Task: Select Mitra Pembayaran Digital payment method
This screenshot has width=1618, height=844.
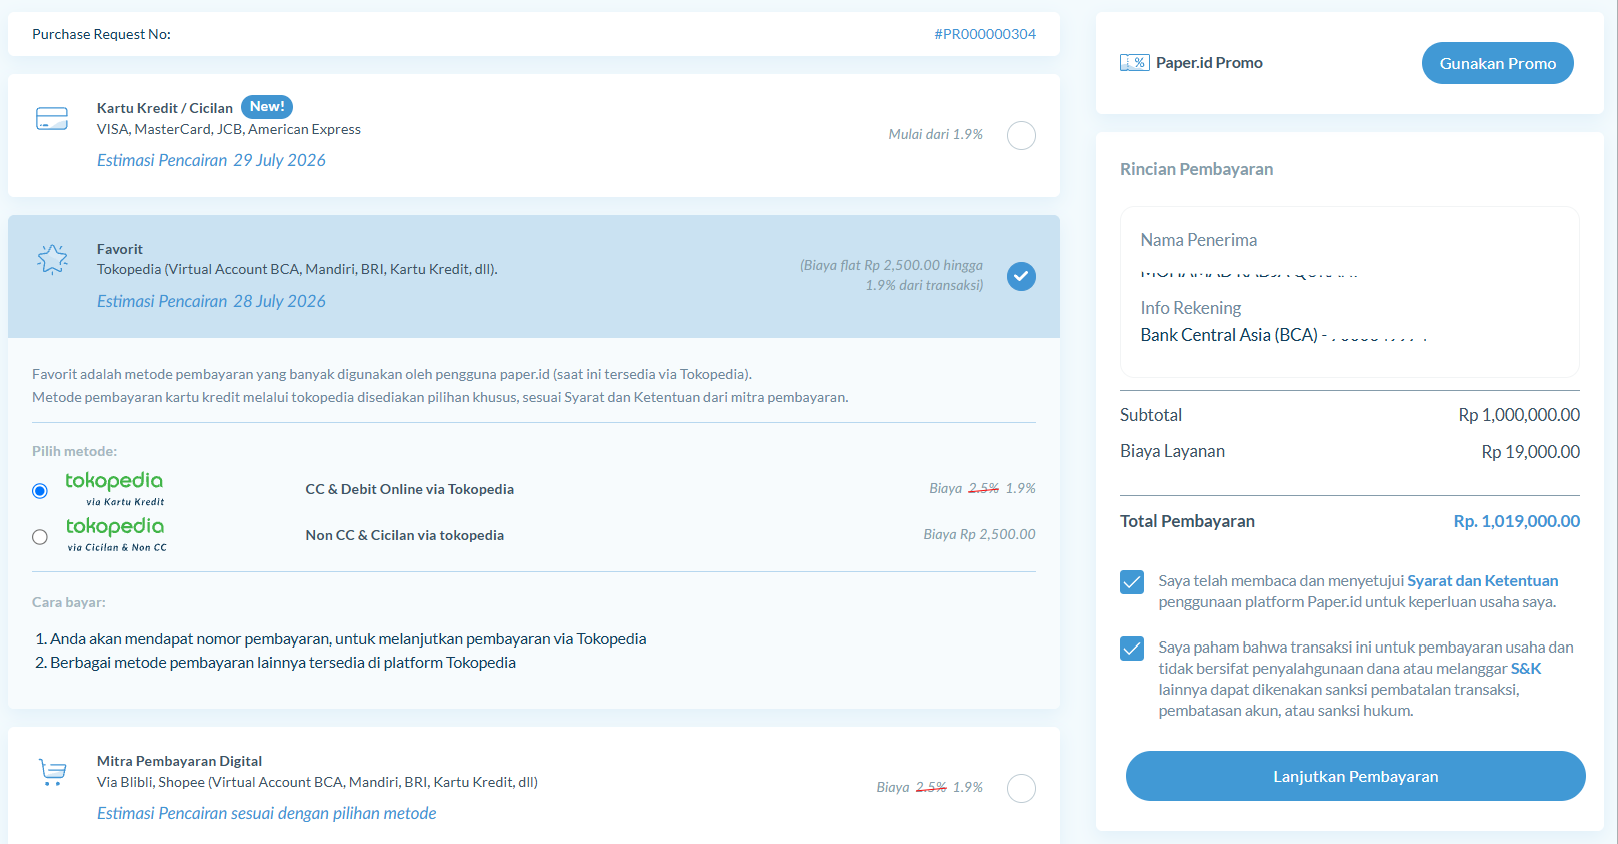Action: pyautogui.click(x=1021, y=788)
